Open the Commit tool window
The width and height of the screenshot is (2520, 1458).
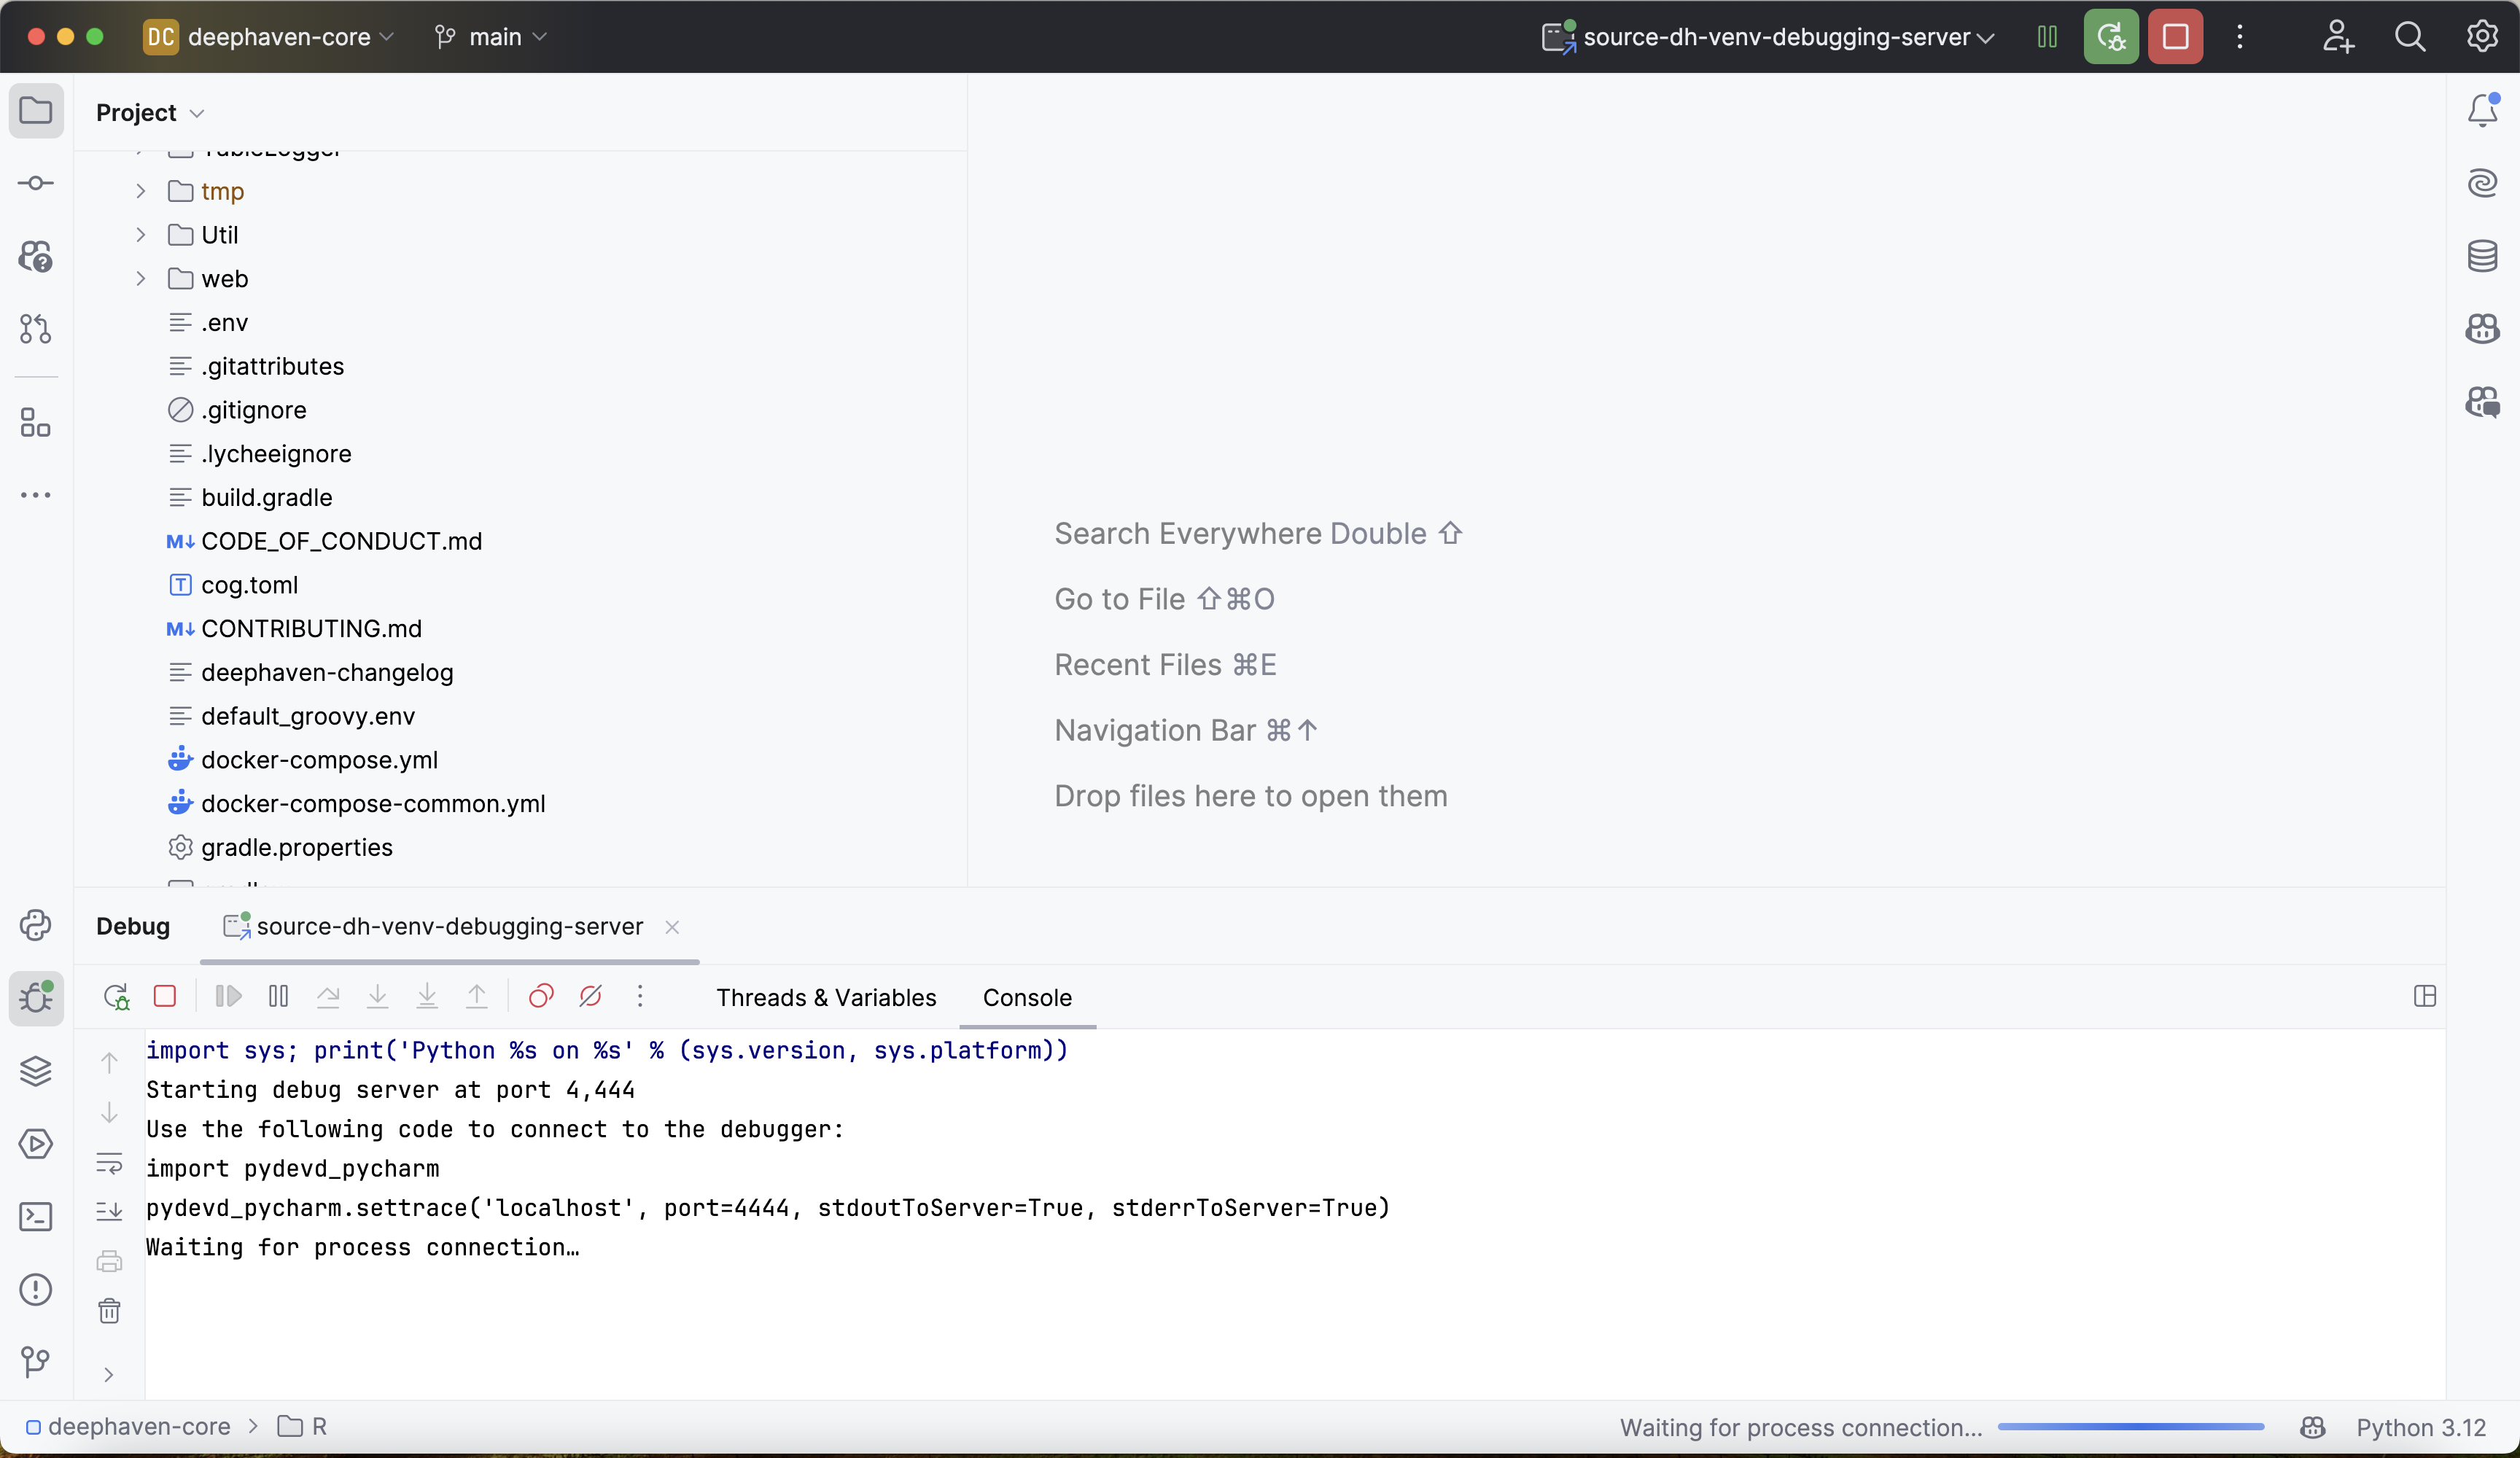36,183
